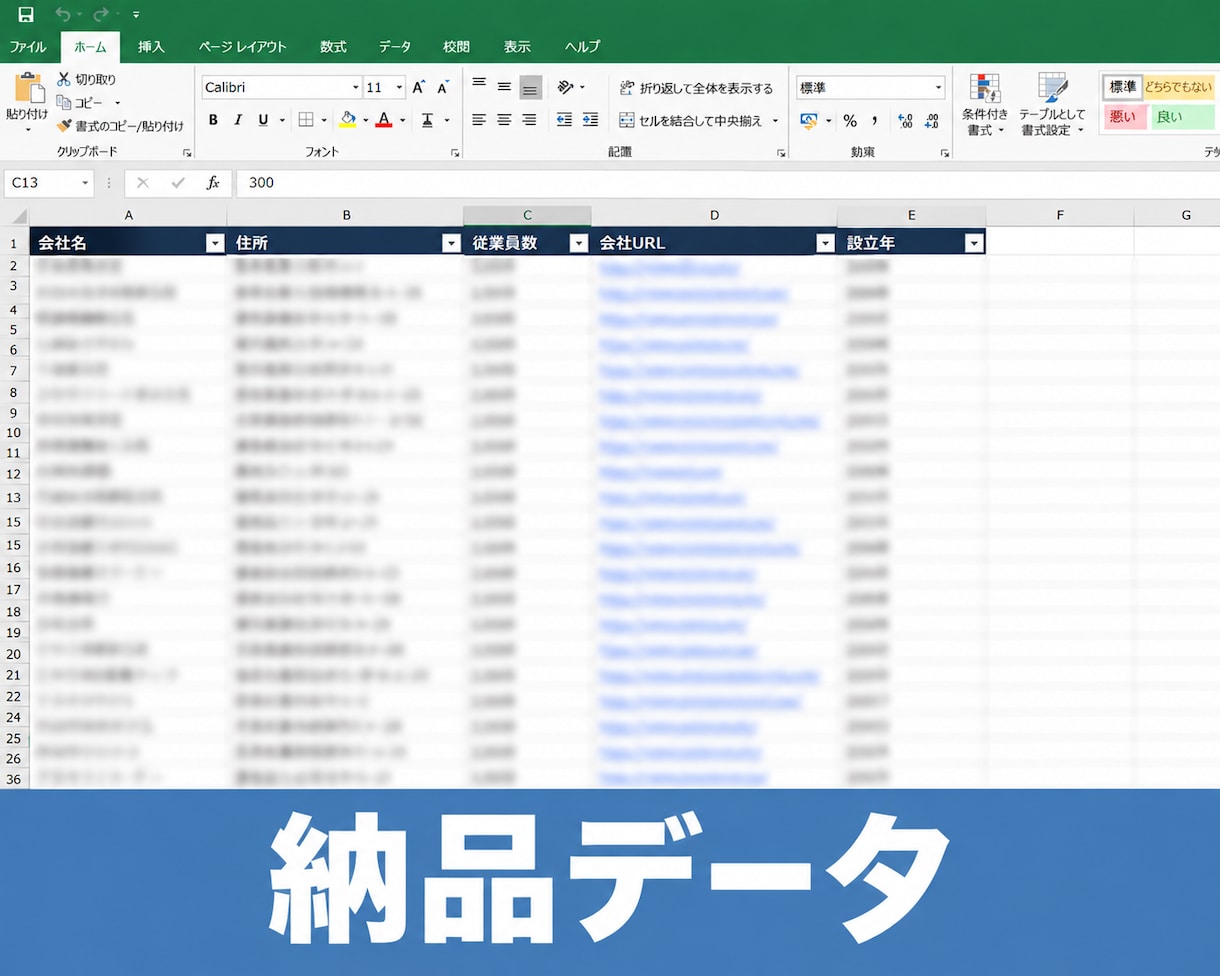Screen dimensions: 1220x976
Task: Click the borders icon
Action: pos(306,120)
